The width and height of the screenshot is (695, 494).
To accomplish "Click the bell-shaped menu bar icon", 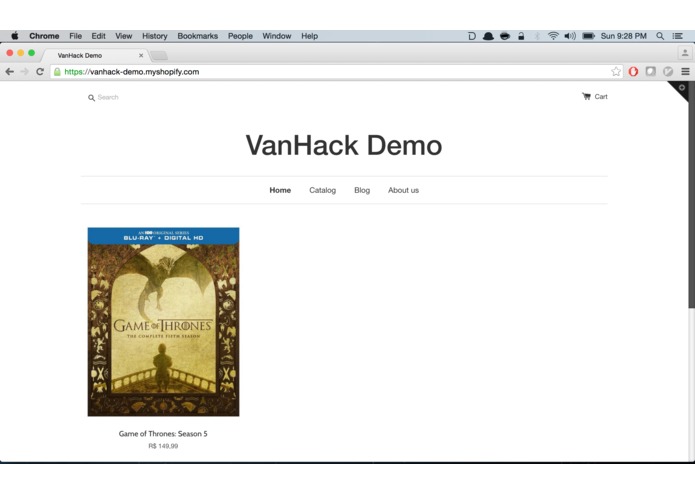I will pyautogui.click(x=488, y=36).
